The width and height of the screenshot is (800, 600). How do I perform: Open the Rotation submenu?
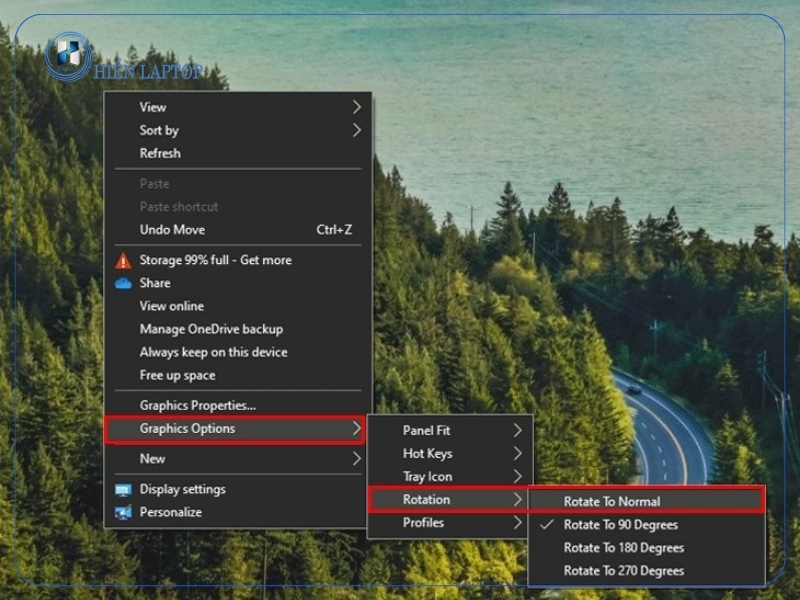tap(449, 499)
